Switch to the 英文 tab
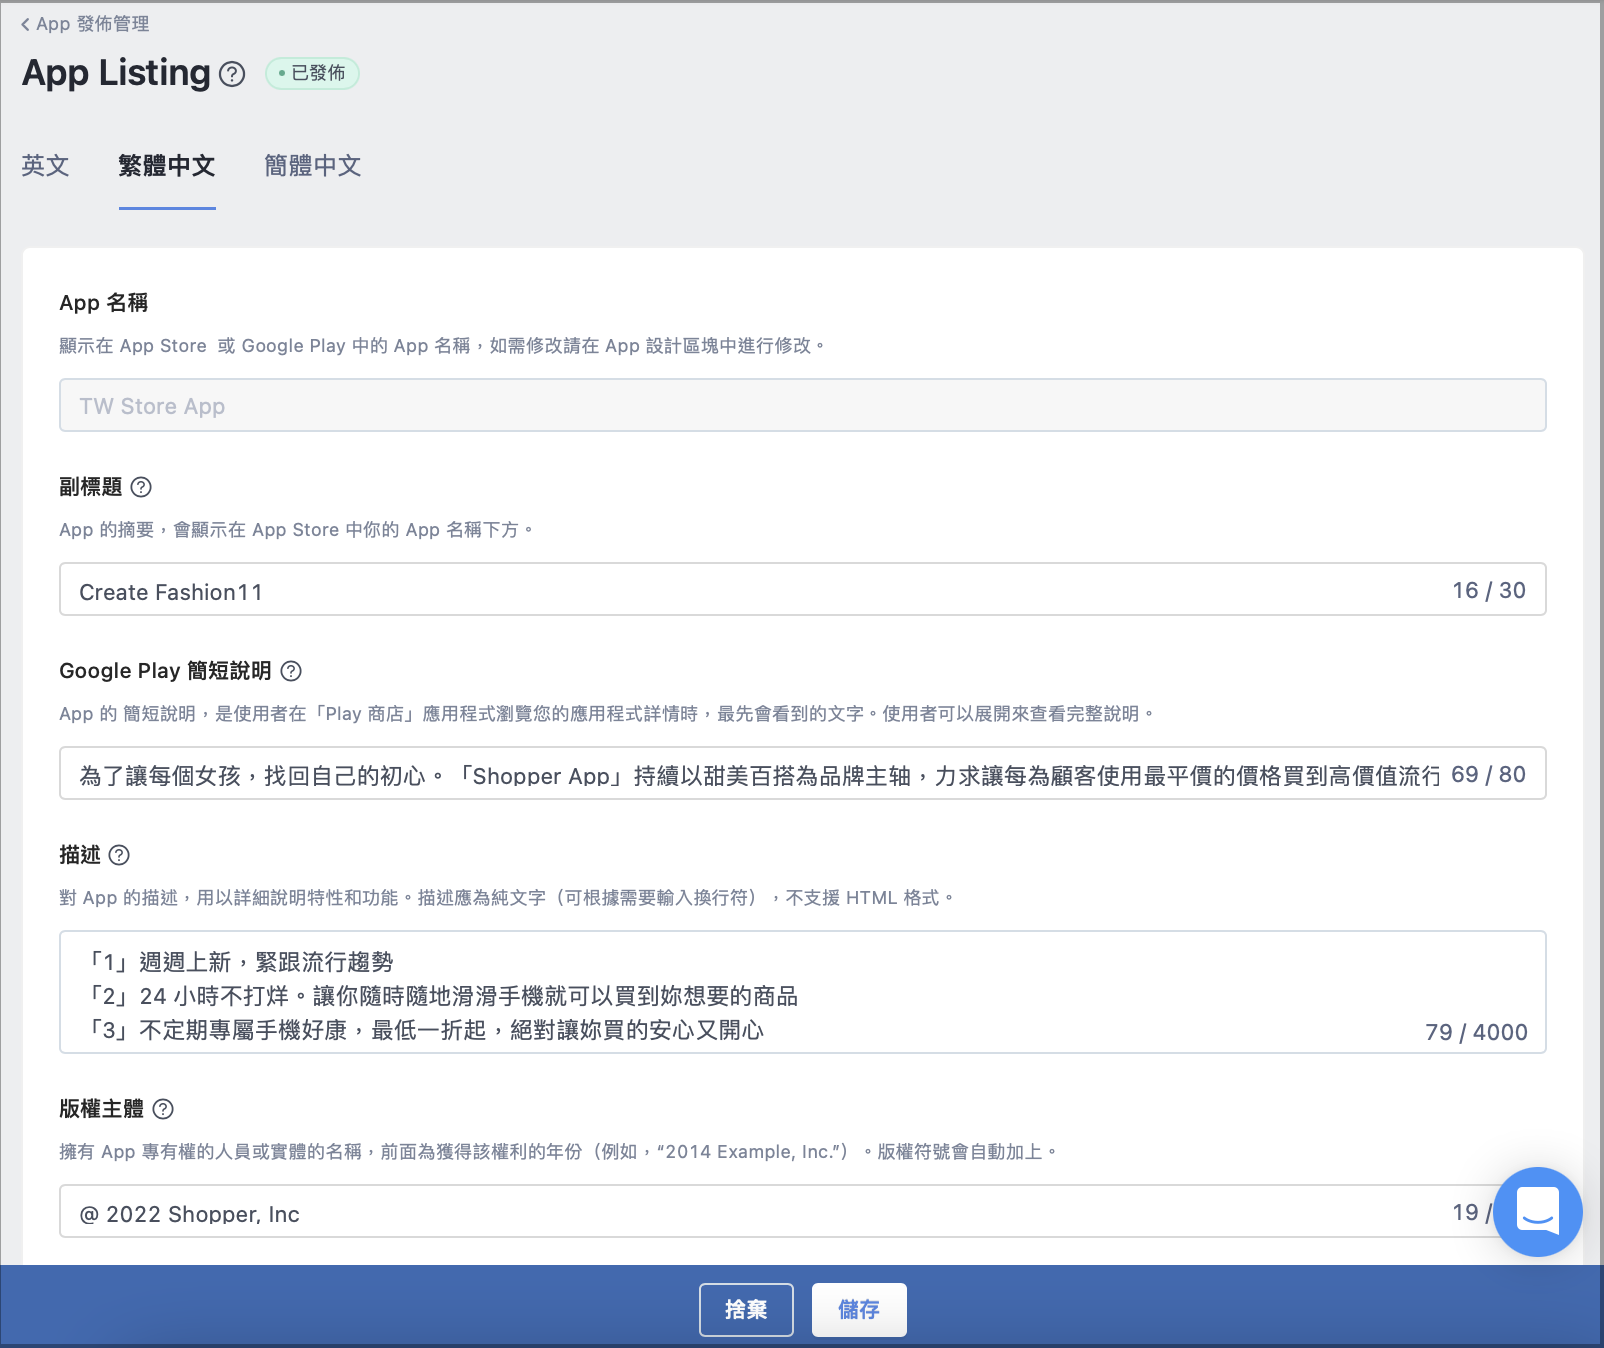 [45, 166]
